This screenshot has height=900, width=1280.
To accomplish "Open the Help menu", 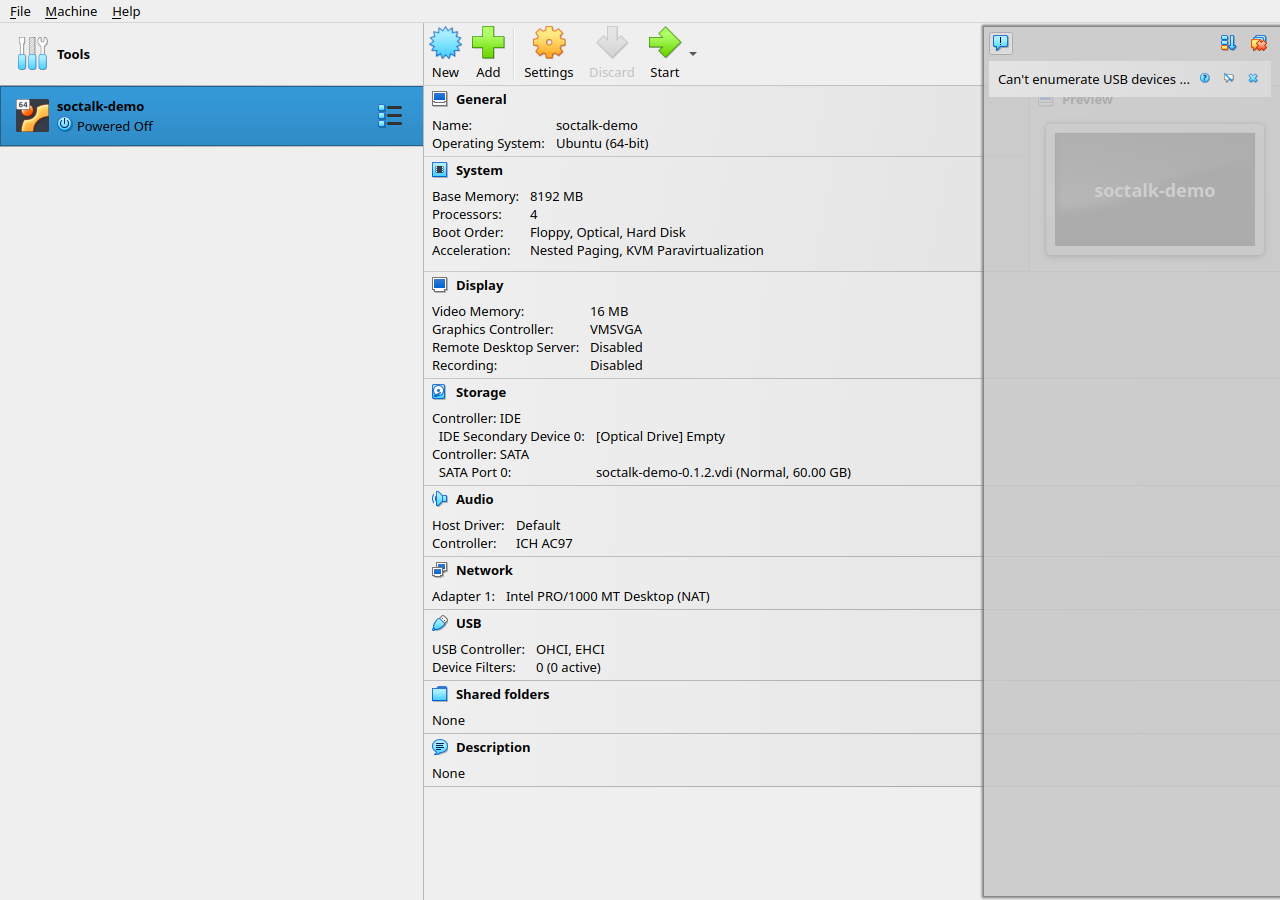I will click(x=126, y=11).
